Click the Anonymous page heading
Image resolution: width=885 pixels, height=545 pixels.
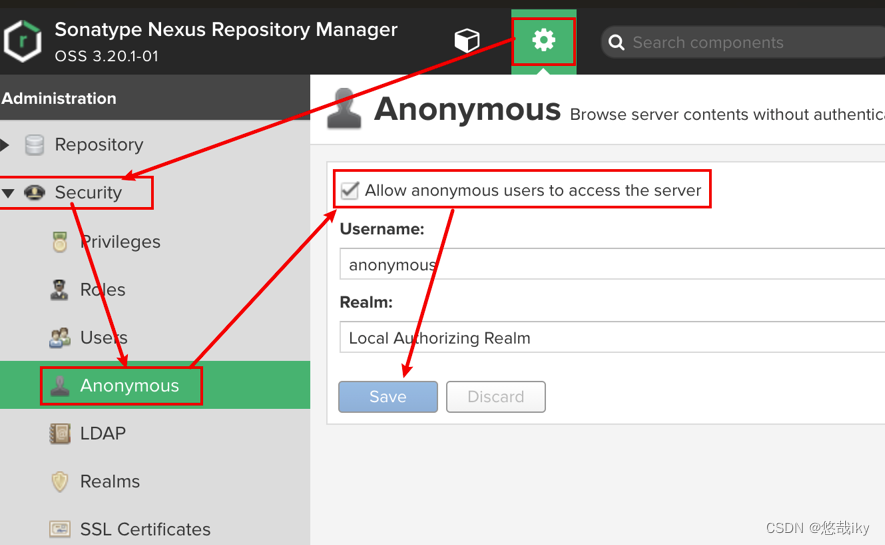467,109
